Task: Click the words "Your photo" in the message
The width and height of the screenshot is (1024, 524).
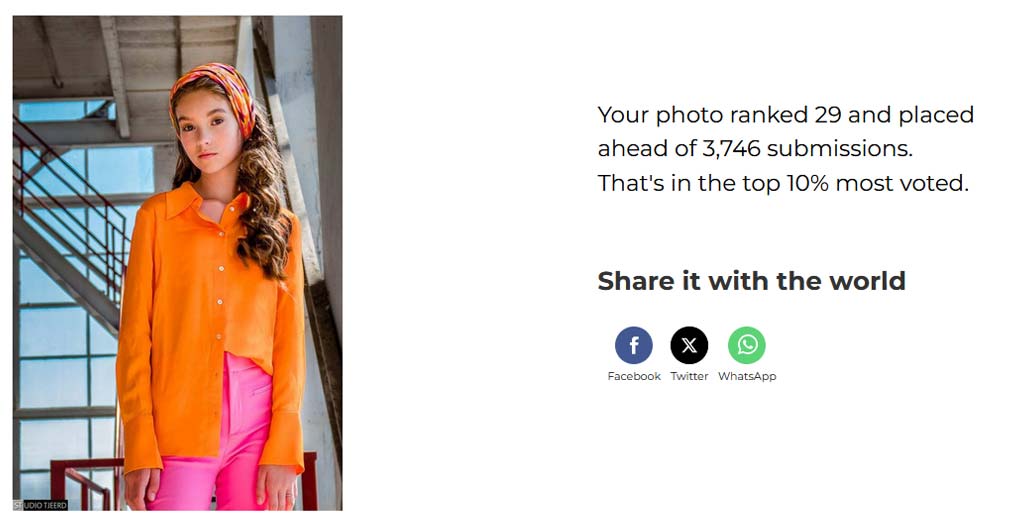Action: tap(660, 115)
